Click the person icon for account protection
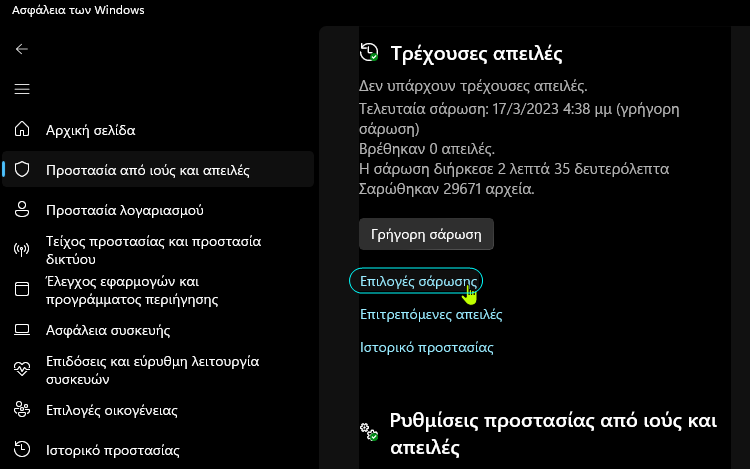The image size is (750, 469). [22, 209]
